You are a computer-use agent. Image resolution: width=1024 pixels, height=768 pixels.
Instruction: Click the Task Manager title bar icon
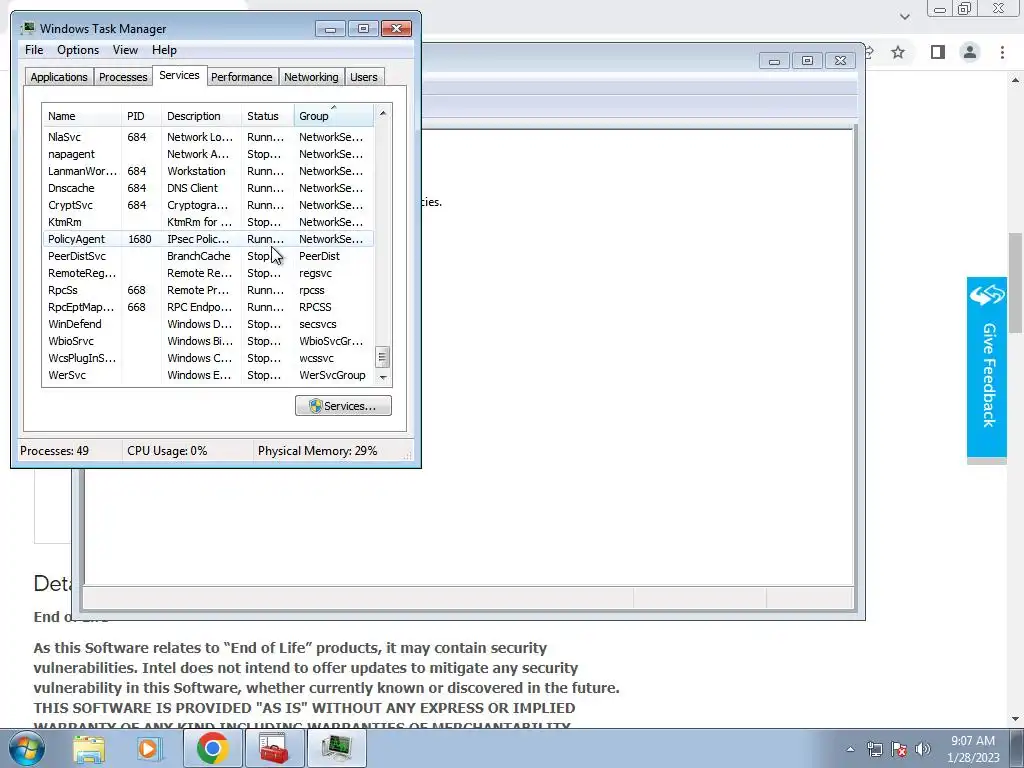pos(27,28)
